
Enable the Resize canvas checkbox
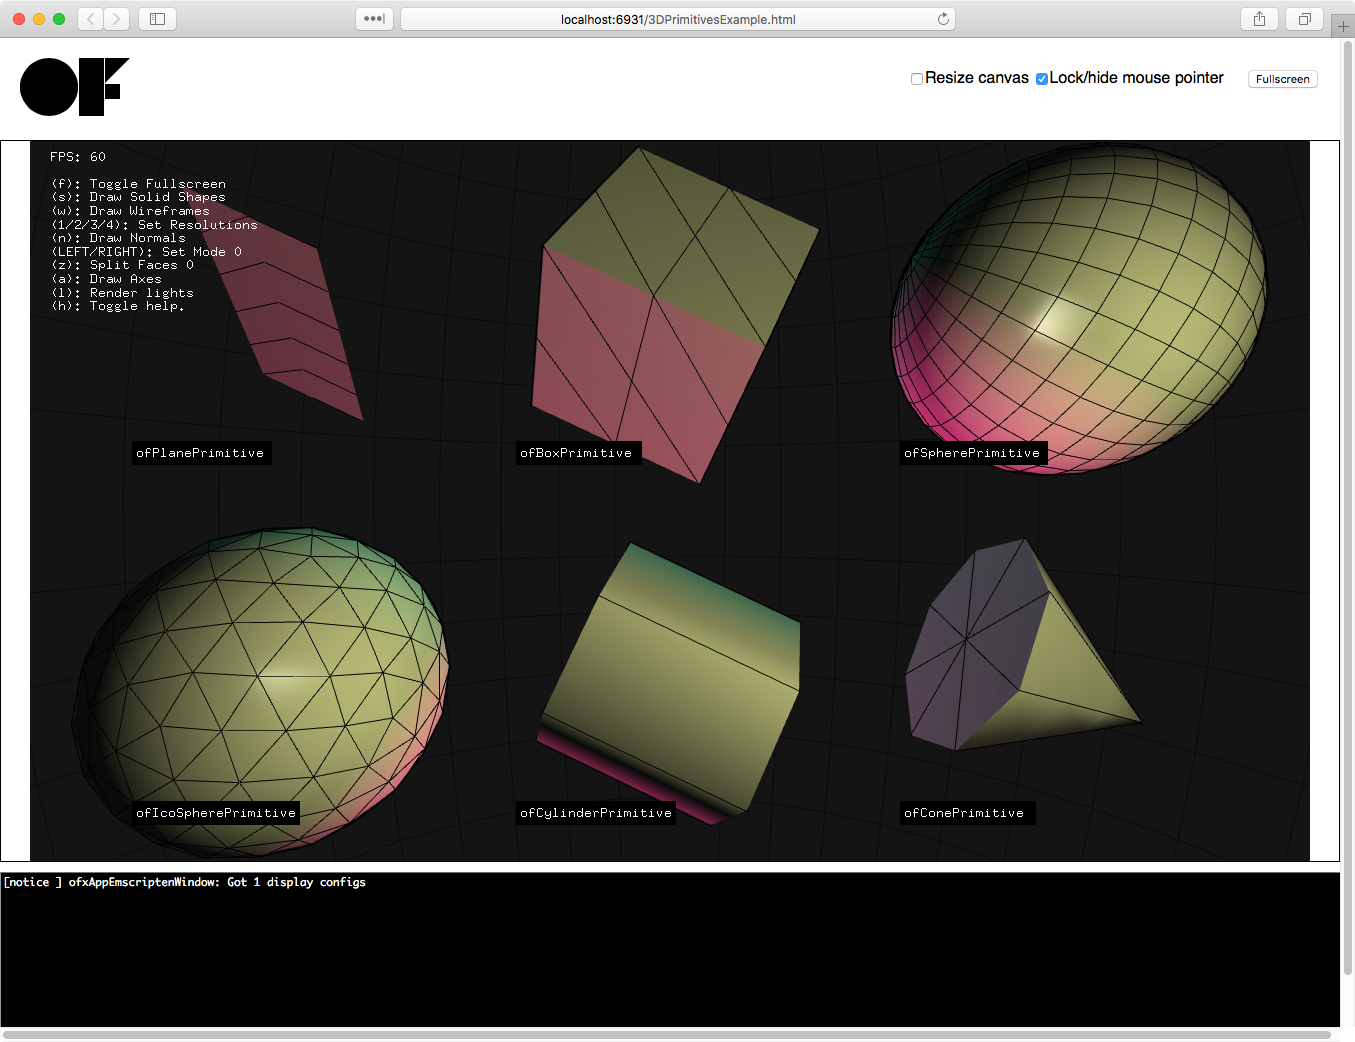916,79
